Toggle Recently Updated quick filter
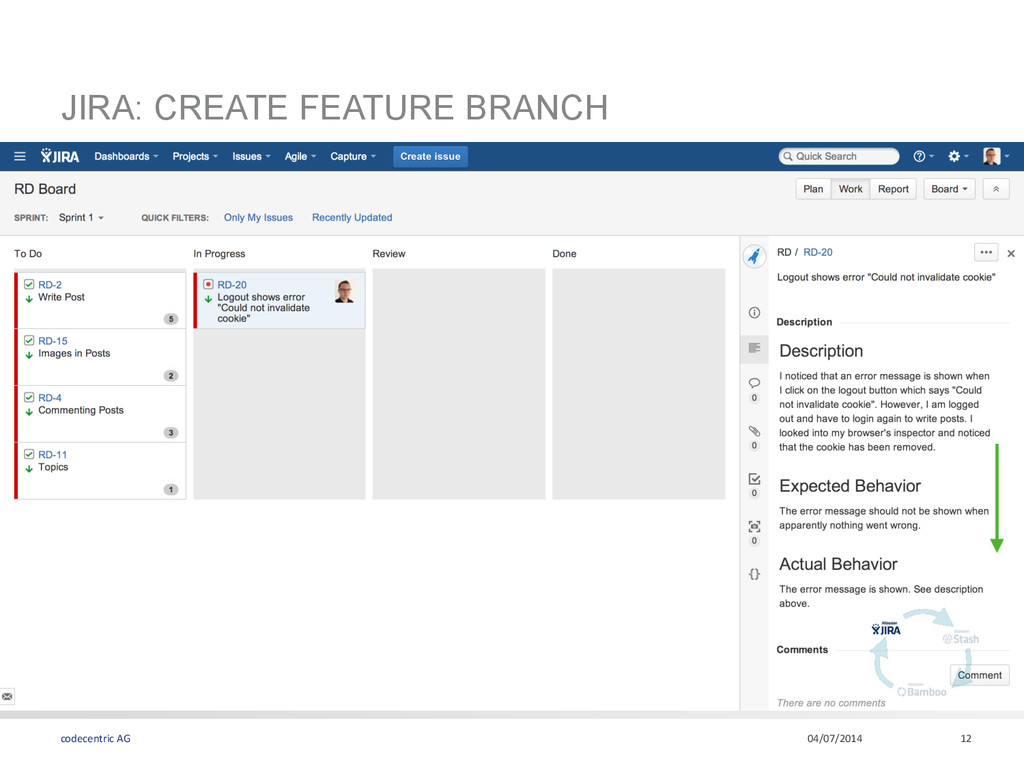This screenshot has height=768, width=1024. 352,217
